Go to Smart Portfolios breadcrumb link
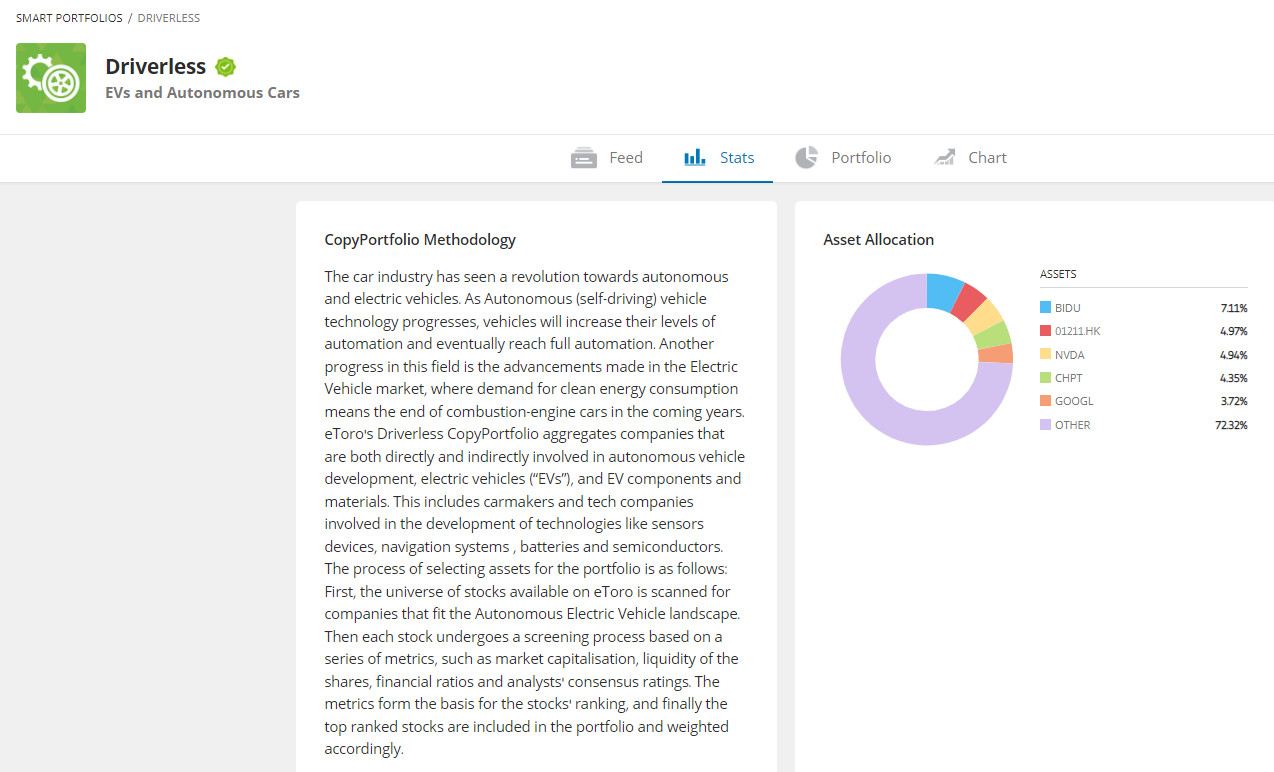This screenshot has height=772, width=1274. [x=69, y=18]
